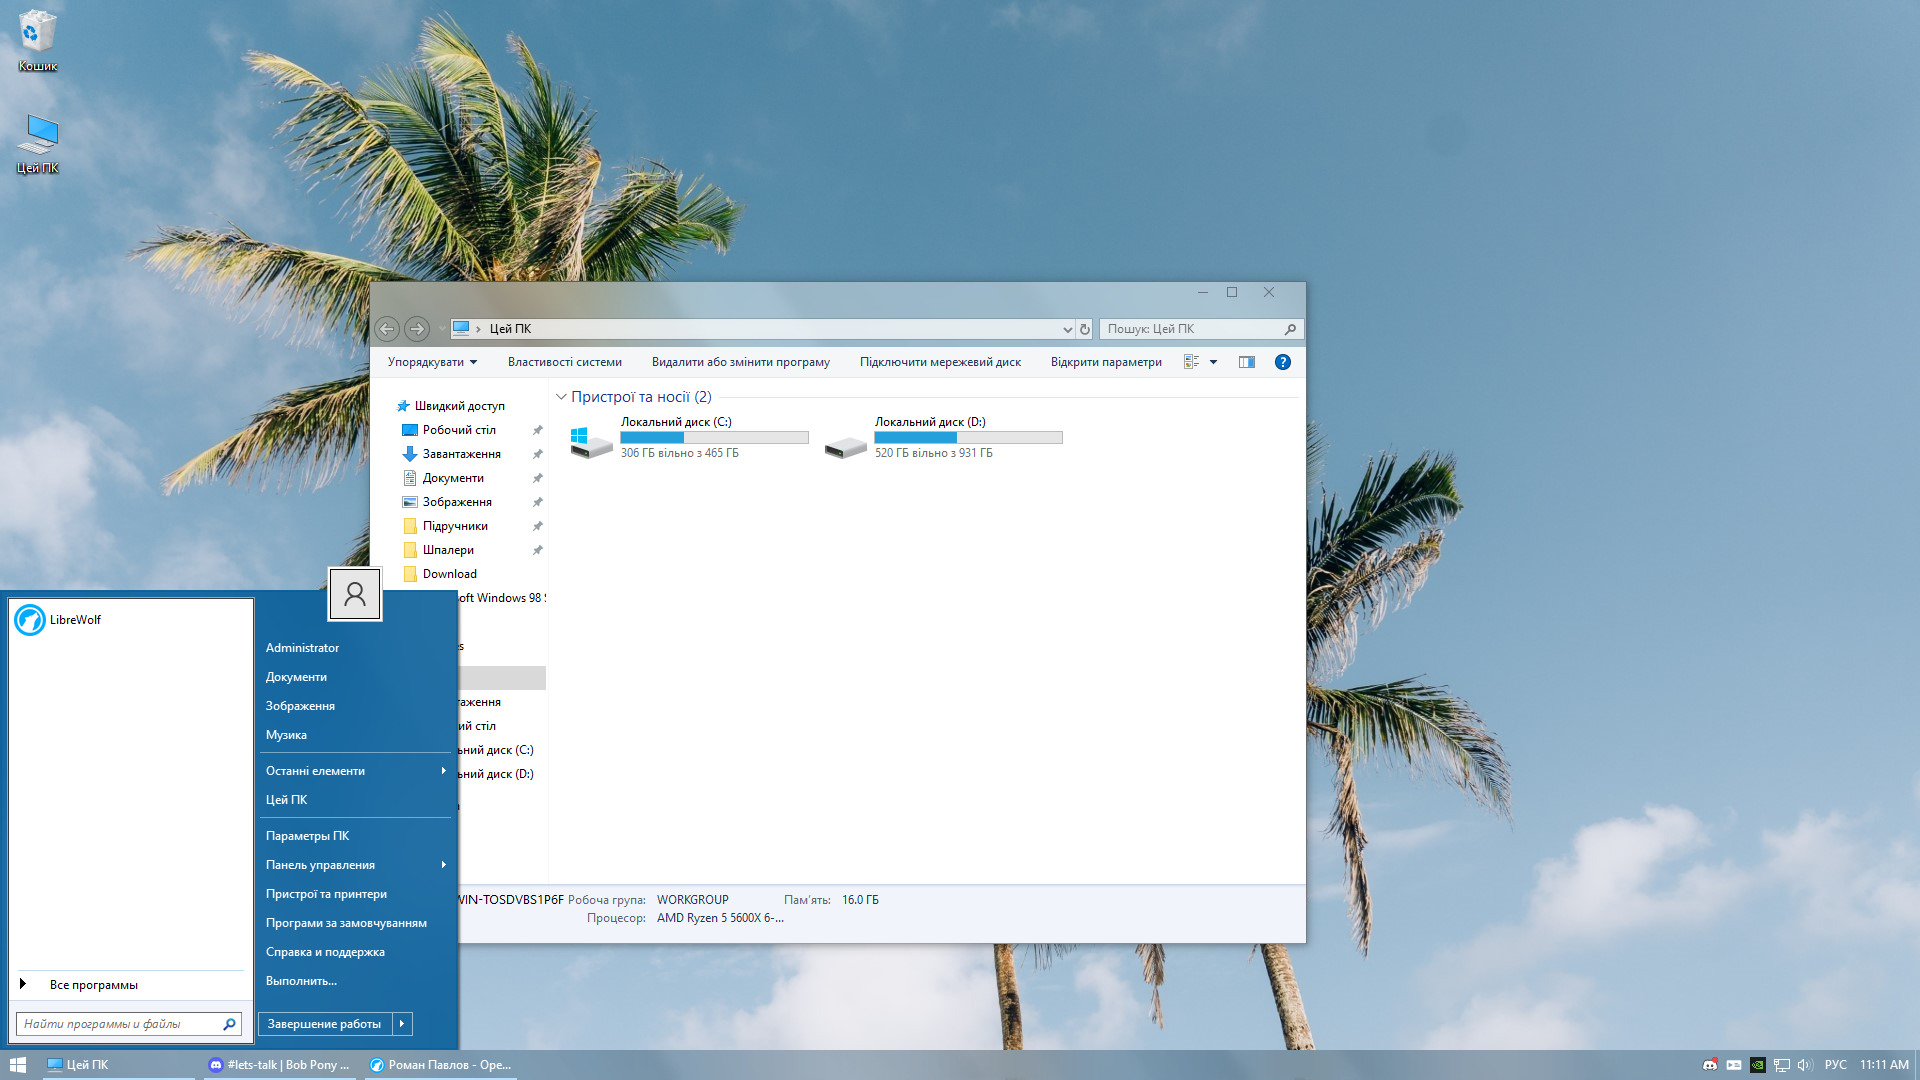Expand the Упорядкувати dropdown

(432, 362)
